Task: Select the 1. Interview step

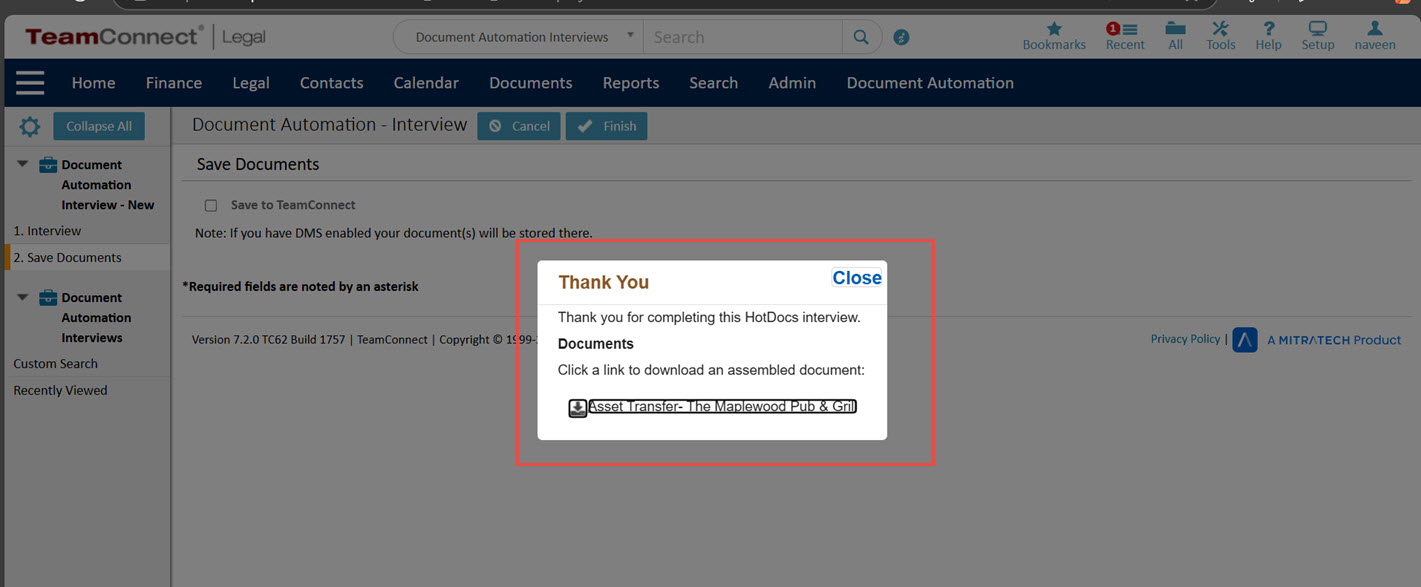Action: pyautogui.click(x=46, y=230)
